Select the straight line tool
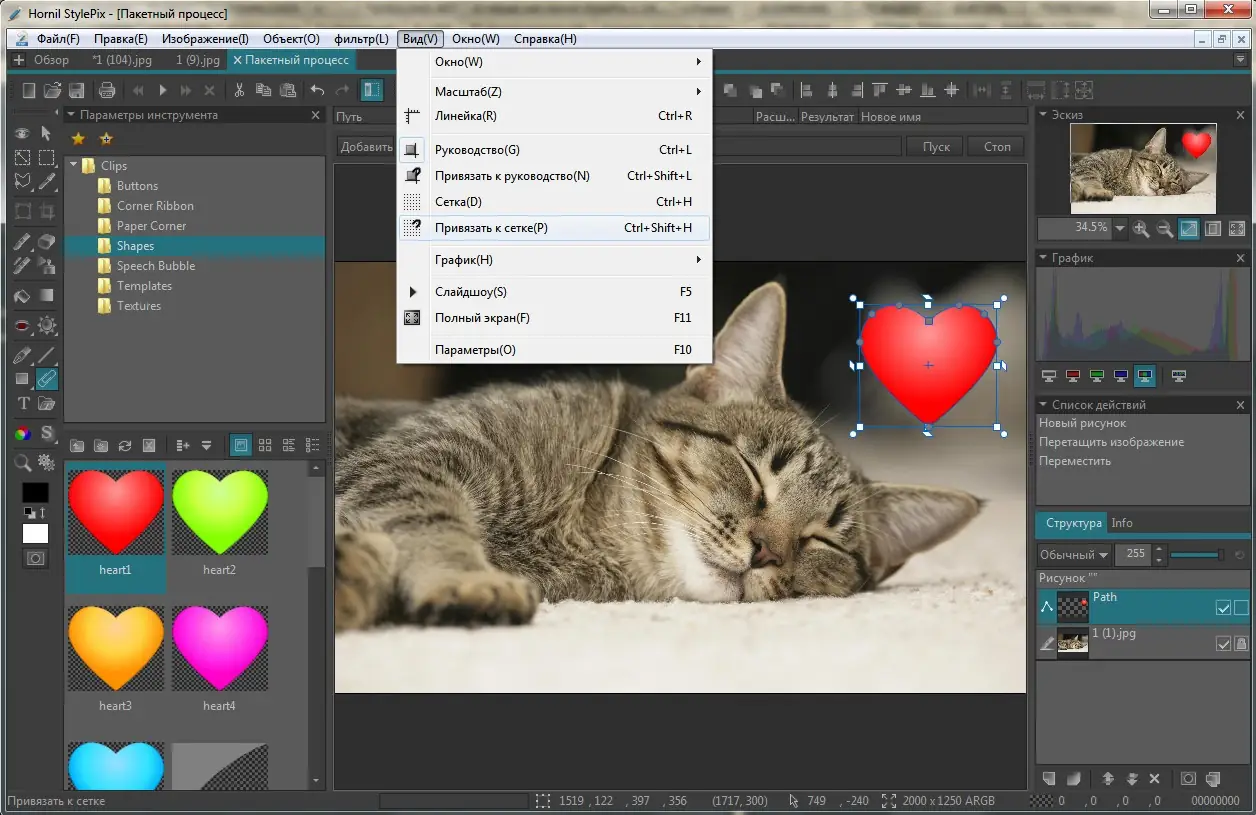 click(46, 355)
